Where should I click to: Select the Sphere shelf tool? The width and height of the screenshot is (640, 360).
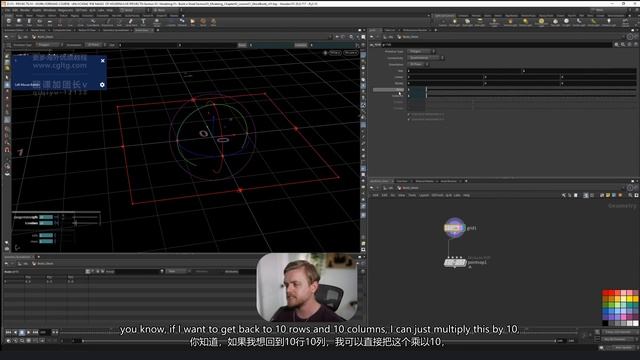(x=19, y=22)
